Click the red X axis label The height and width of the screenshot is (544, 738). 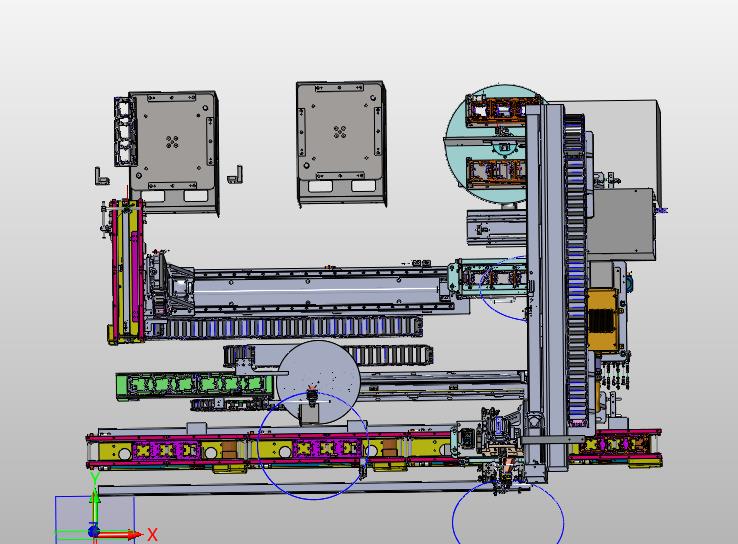[x=152, y=534]
